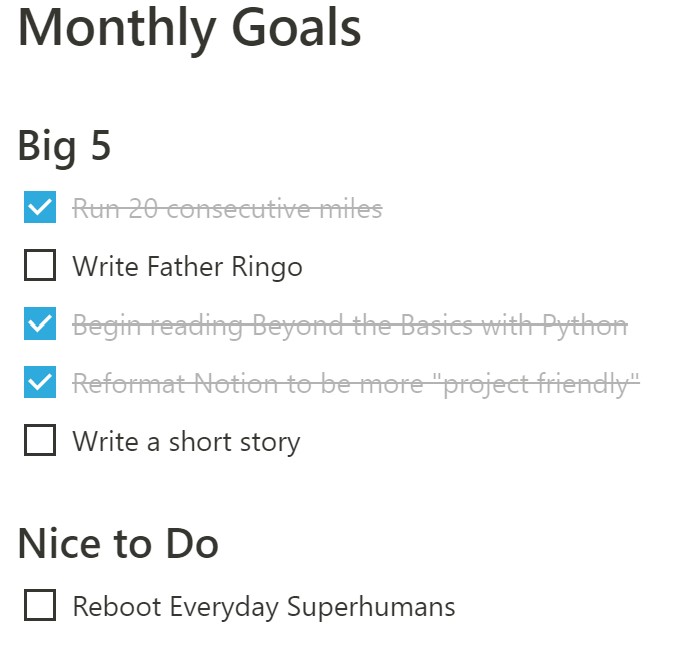Check the Write Father Ringo checkbox
Screen dimensions: 696x648
point(40,265)
